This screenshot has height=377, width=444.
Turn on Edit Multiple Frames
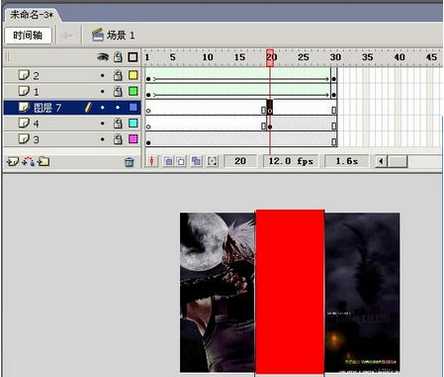pyautogui.click(x=196, y=161)
